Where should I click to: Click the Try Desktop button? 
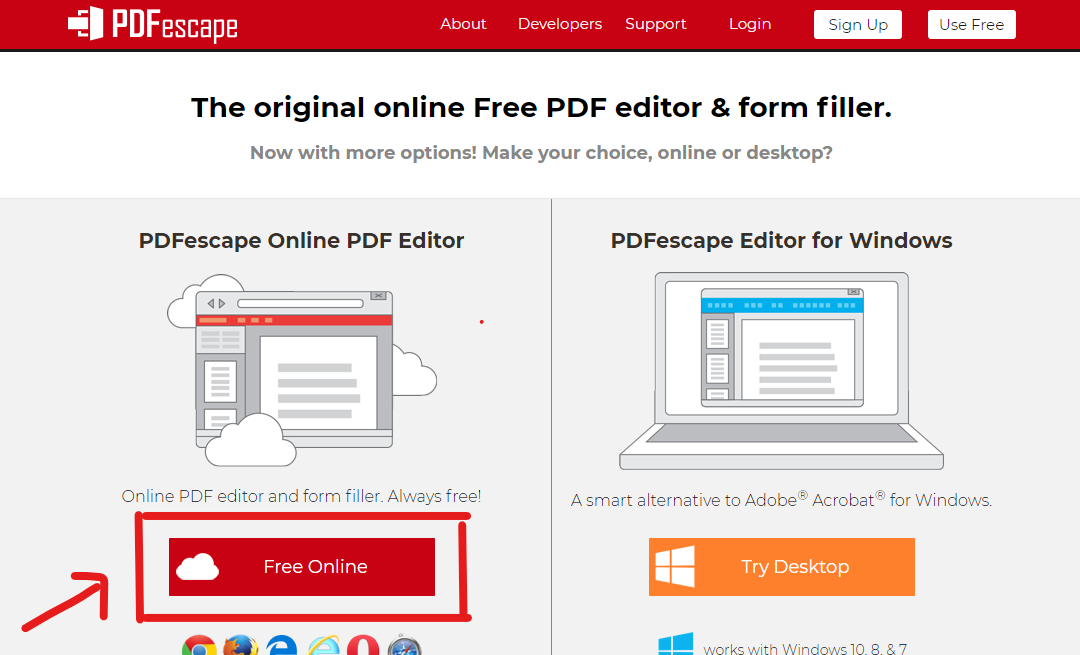(x=781, y=566)
